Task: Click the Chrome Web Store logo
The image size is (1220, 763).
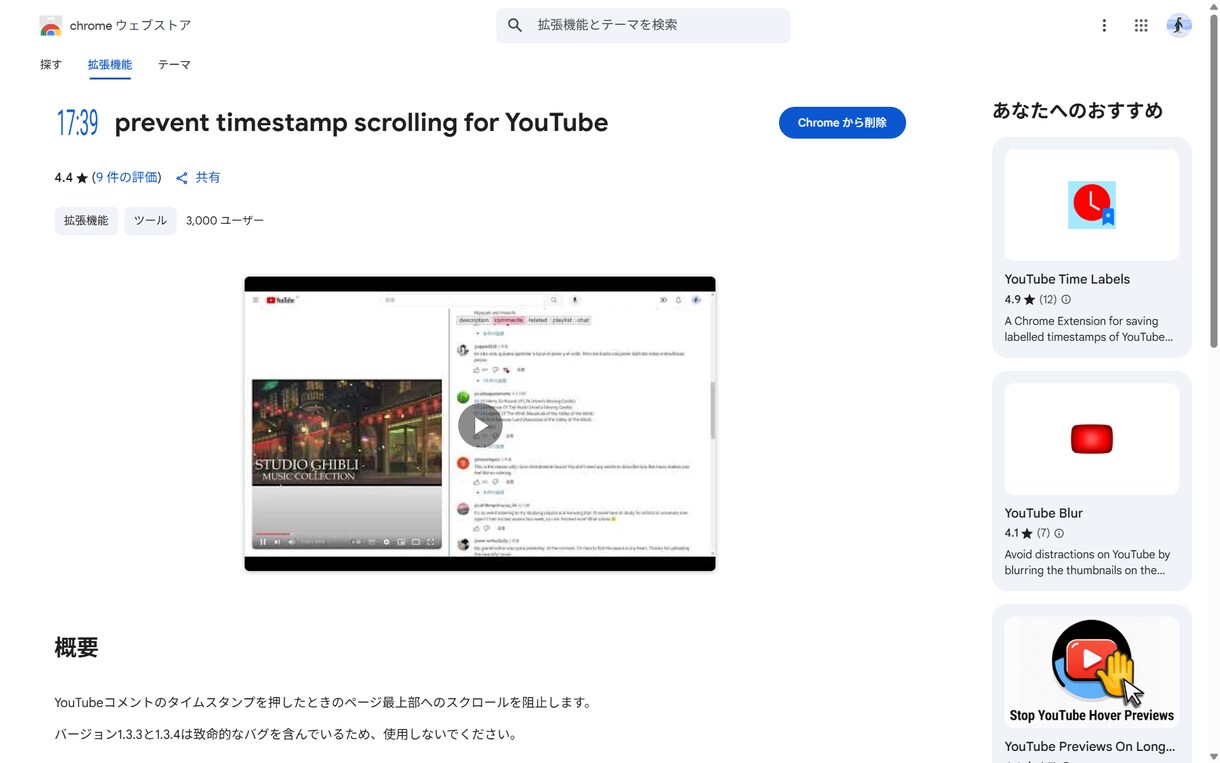Action: tap(50, 26)
